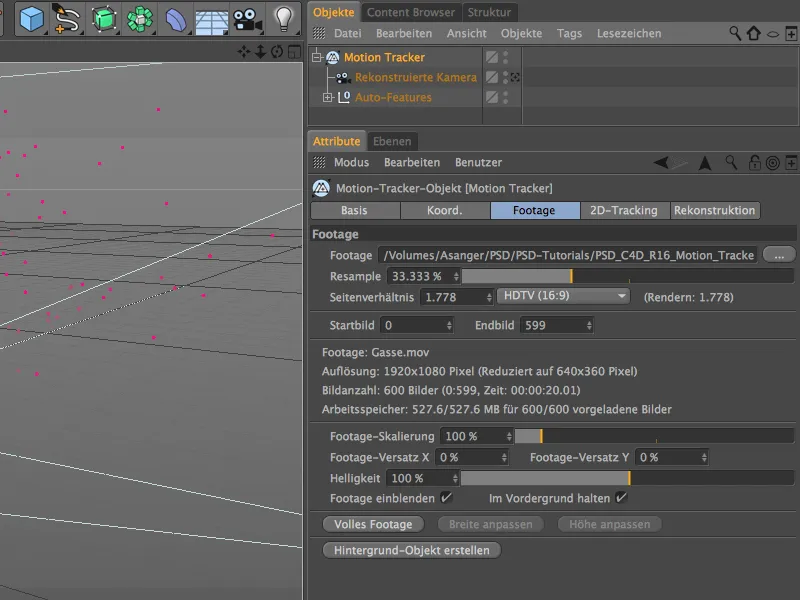Collapse the Motion Tracker tree node
Viewport: 800px width, 600px height.
click(x=317, y=57)
